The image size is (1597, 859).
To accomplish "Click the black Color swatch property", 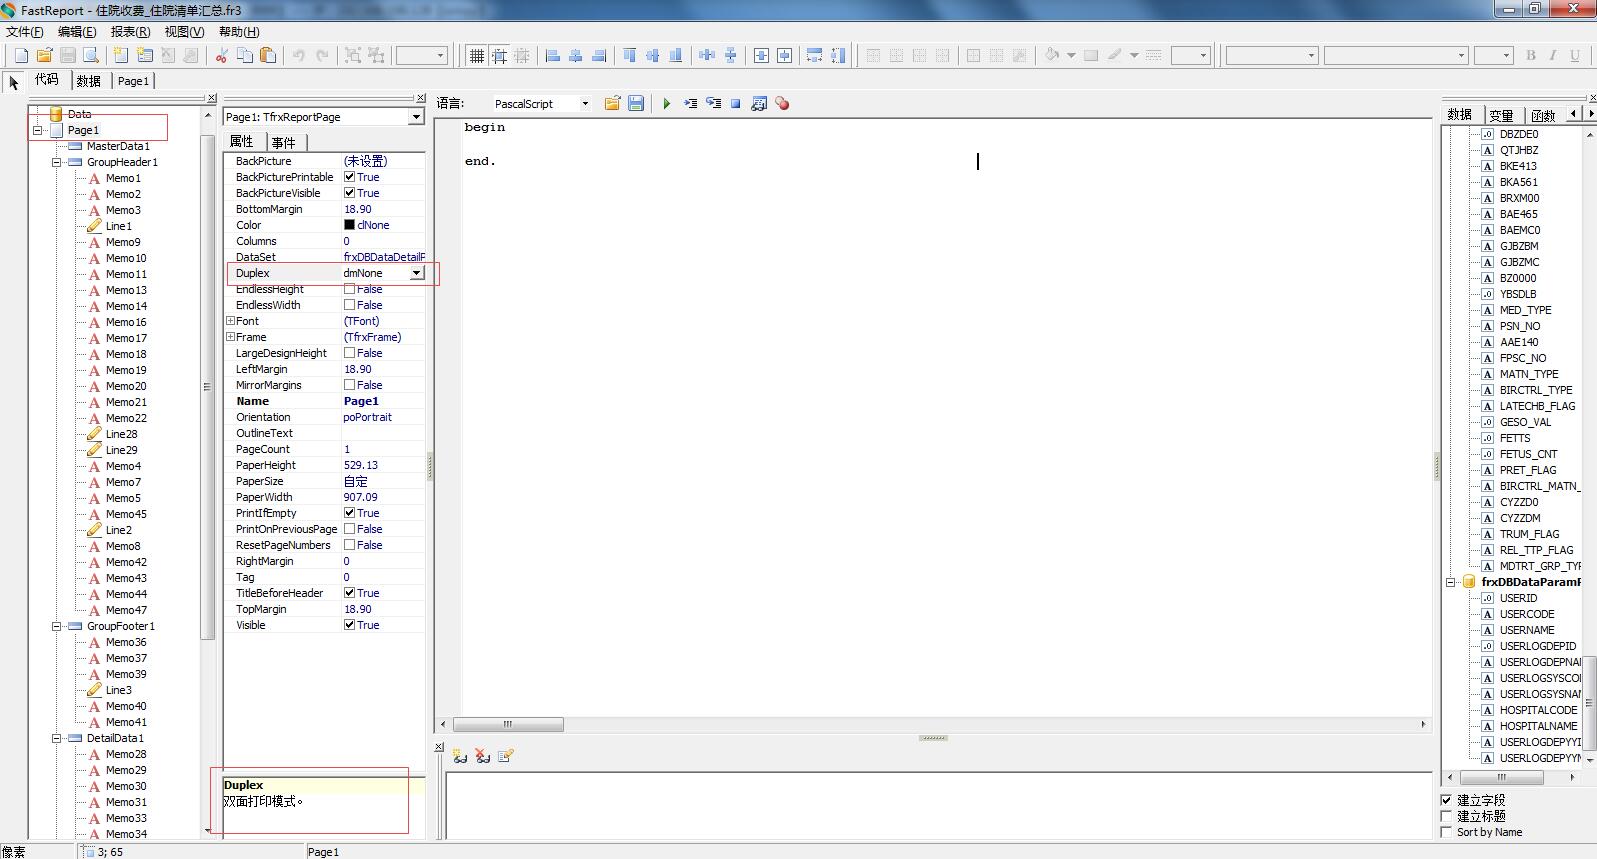I will (x=349, y=225).
